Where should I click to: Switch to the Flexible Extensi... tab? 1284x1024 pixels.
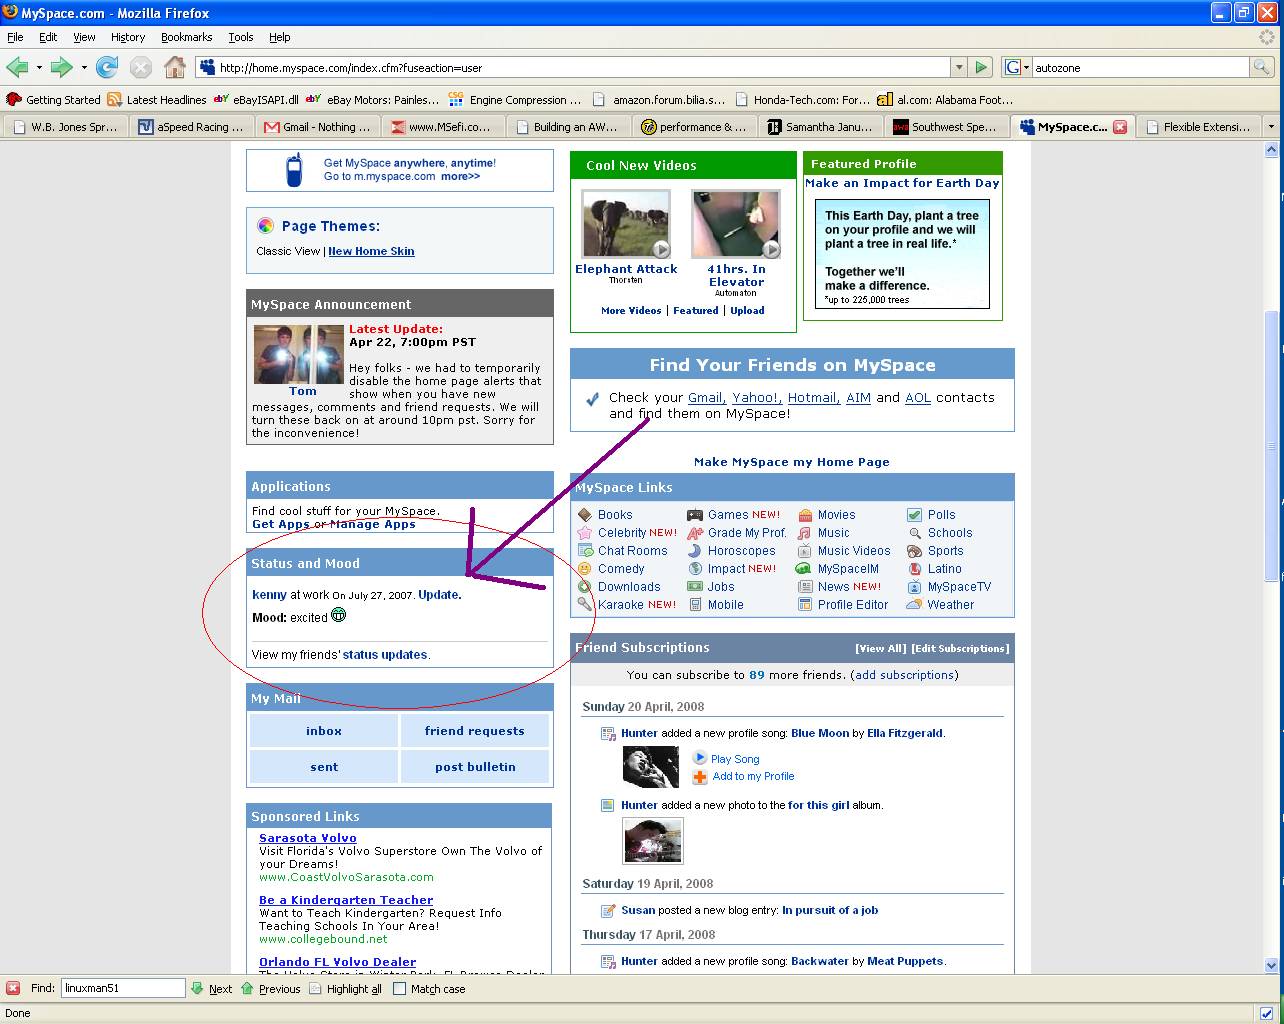1198,127
